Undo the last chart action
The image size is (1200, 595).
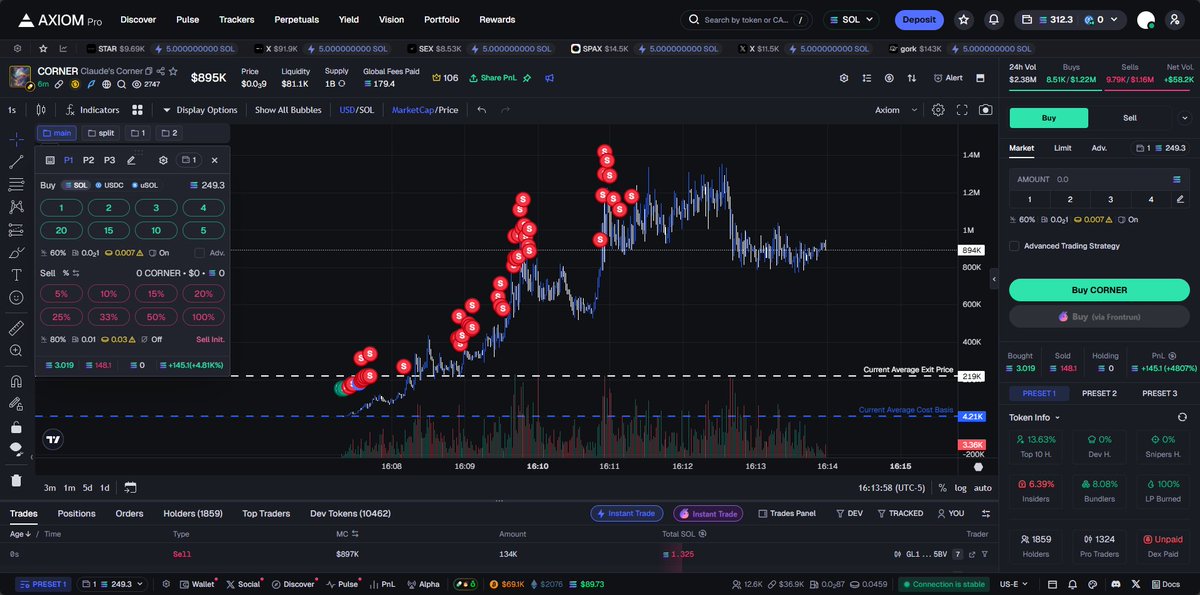point(481,110)
